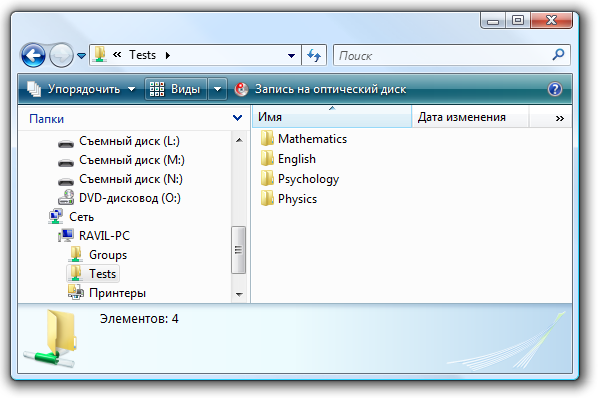Viewport: 599px width, 398px height.
Task: Click the Psychology folder icon
Action: [267, 178]
